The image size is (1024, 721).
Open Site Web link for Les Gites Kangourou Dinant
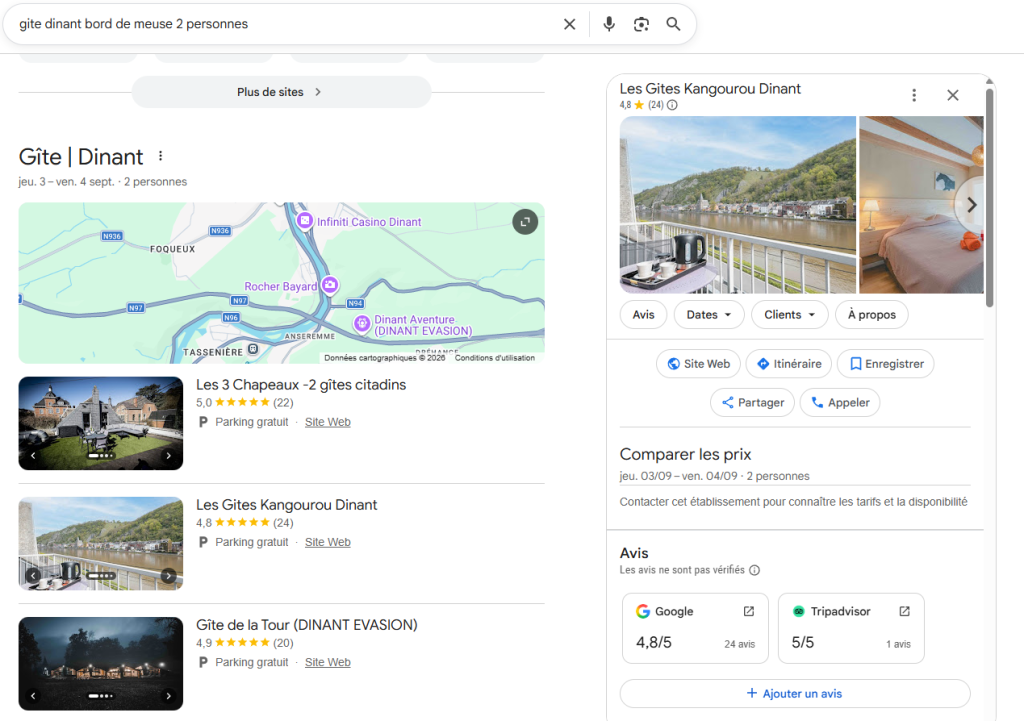[x=328, y=542]
